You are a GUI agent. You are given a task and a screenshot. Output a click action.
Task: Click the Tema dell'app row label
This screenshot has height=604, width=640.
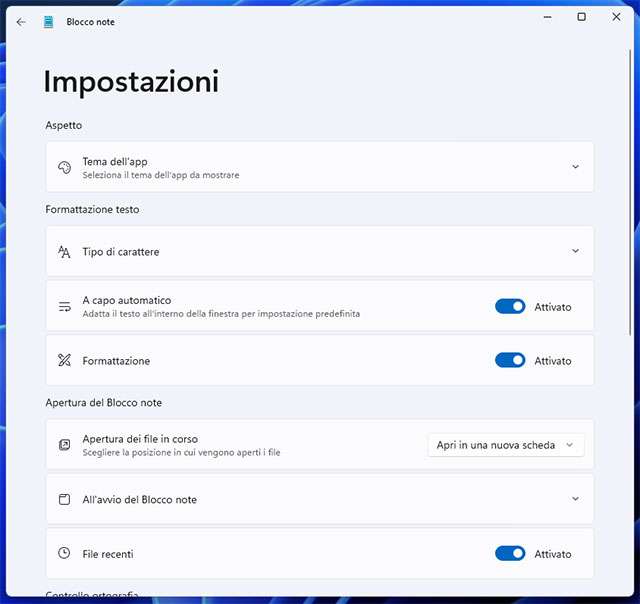116,162
